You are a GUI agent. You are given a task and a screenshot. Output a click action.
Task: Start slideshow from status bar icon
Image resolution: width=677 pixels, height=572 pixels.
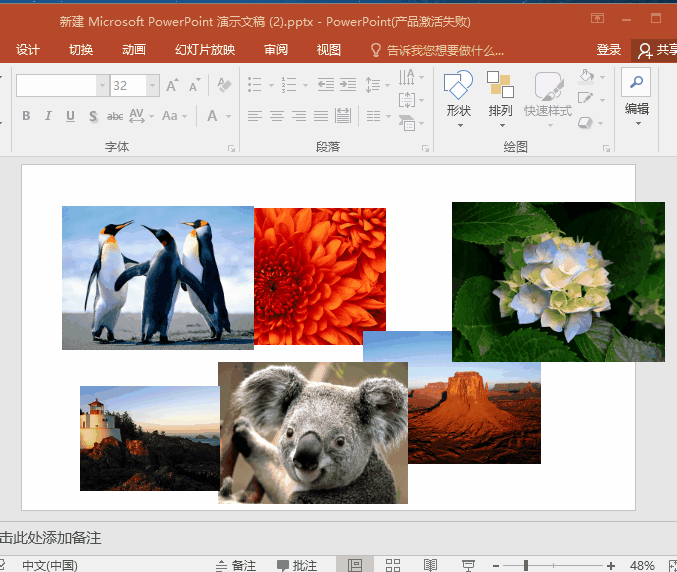(468, 565)
